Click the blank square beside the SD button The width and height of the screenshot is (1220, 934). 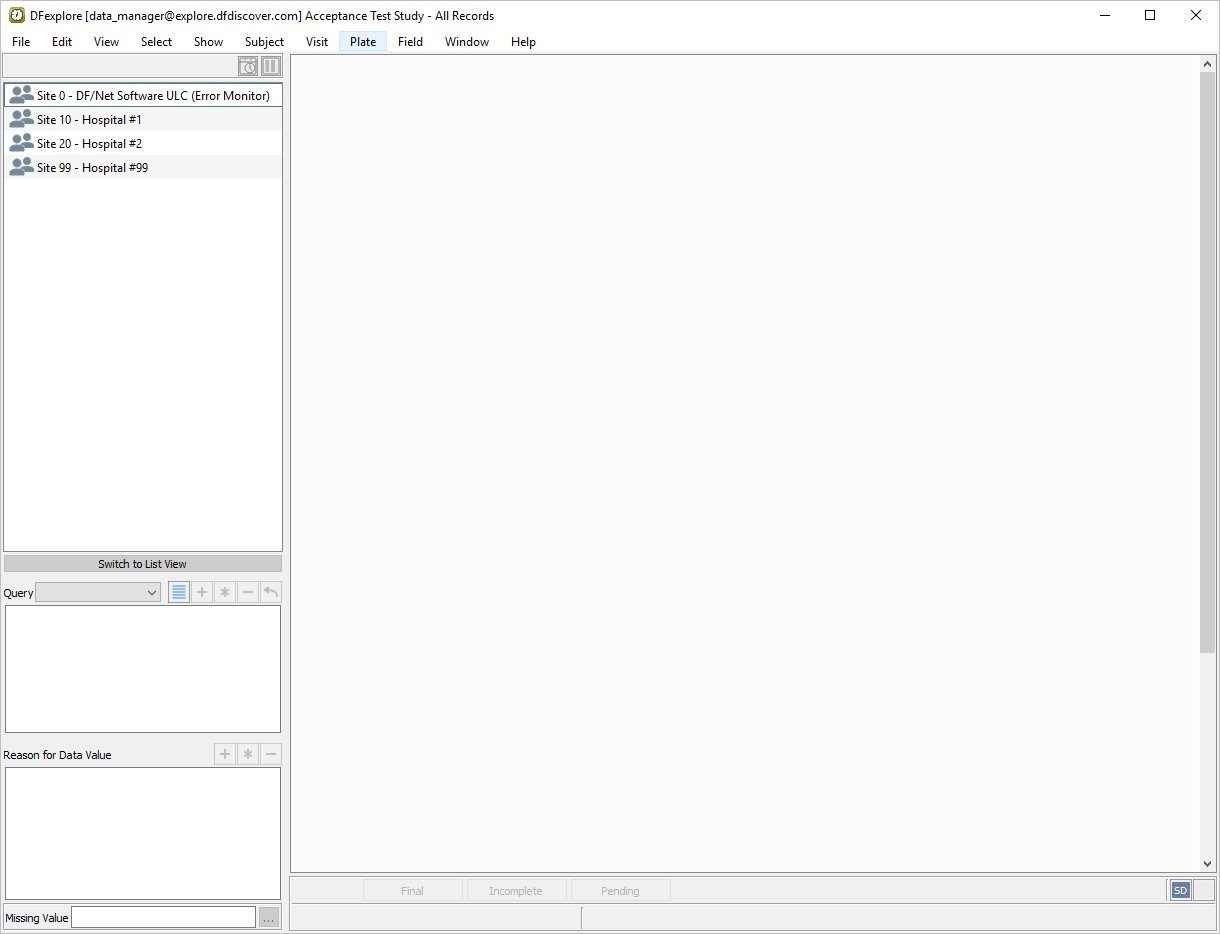(1204, 890)
